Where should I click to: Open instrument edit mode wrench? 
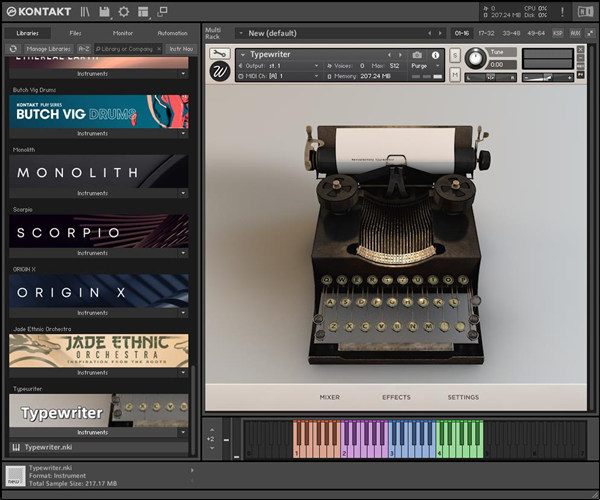pyautogui.click(x=220, y=54)
